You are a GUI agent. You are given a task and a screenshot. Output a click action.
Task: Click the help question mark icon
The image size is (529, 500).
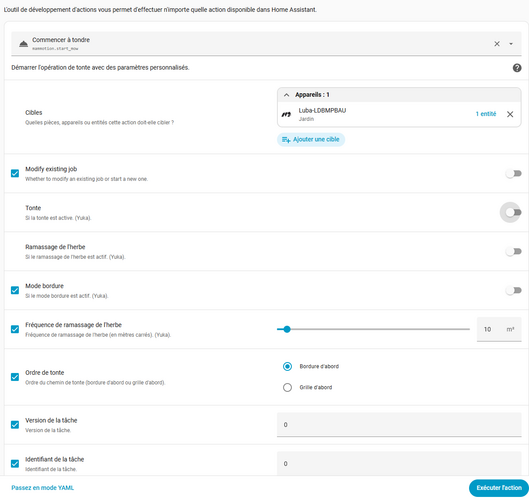click(x=517, y=68)
